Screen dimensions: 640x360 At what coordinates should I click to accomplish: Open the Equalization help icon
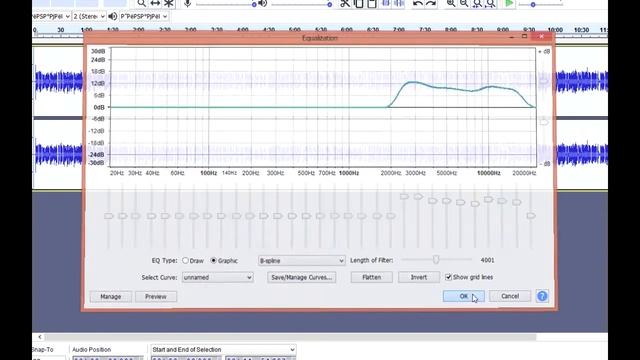542,296
